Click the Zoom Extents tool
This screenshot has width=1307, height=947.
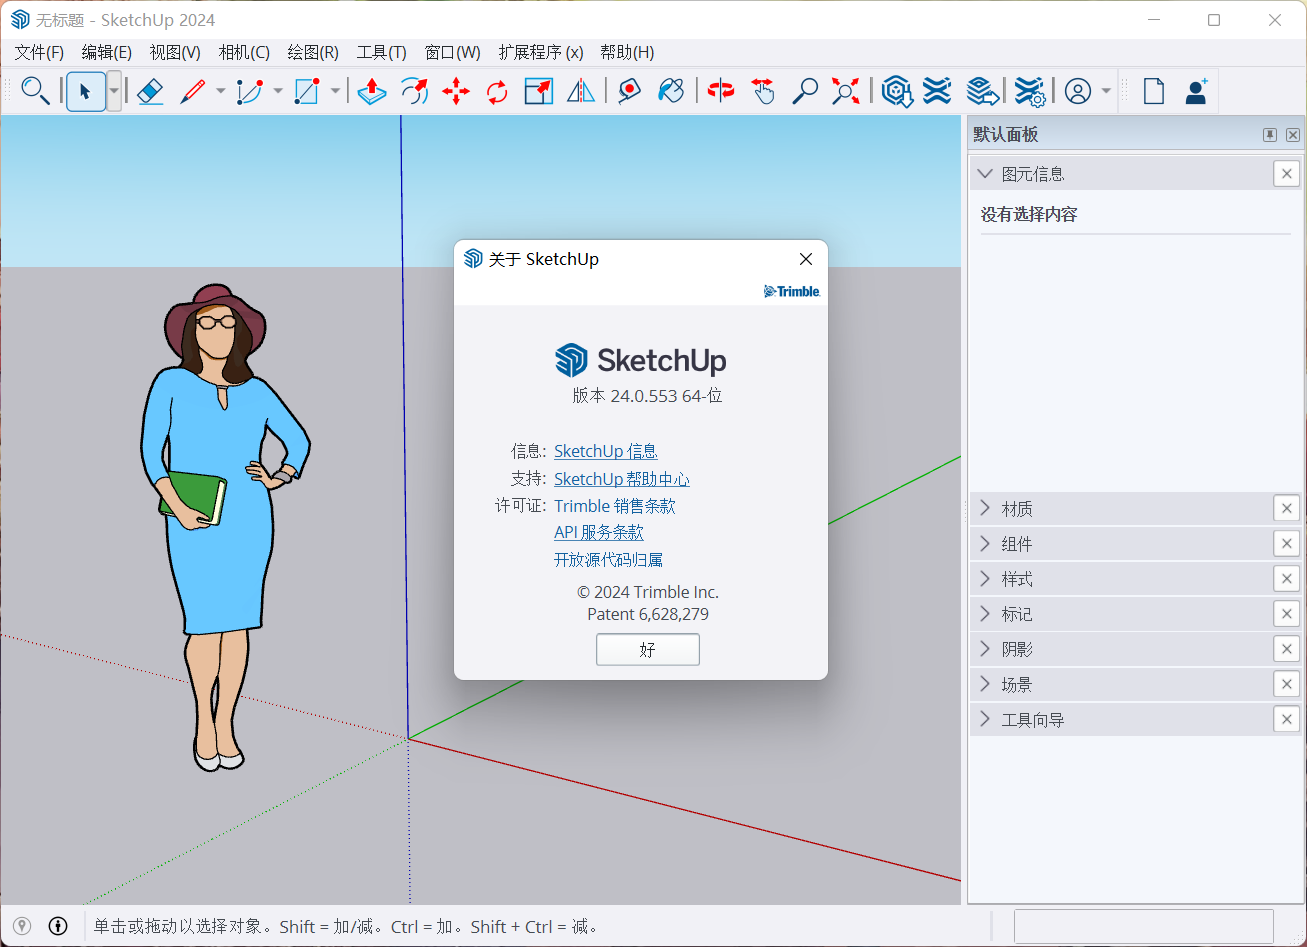pyautogui.click(x=846, y=92)
